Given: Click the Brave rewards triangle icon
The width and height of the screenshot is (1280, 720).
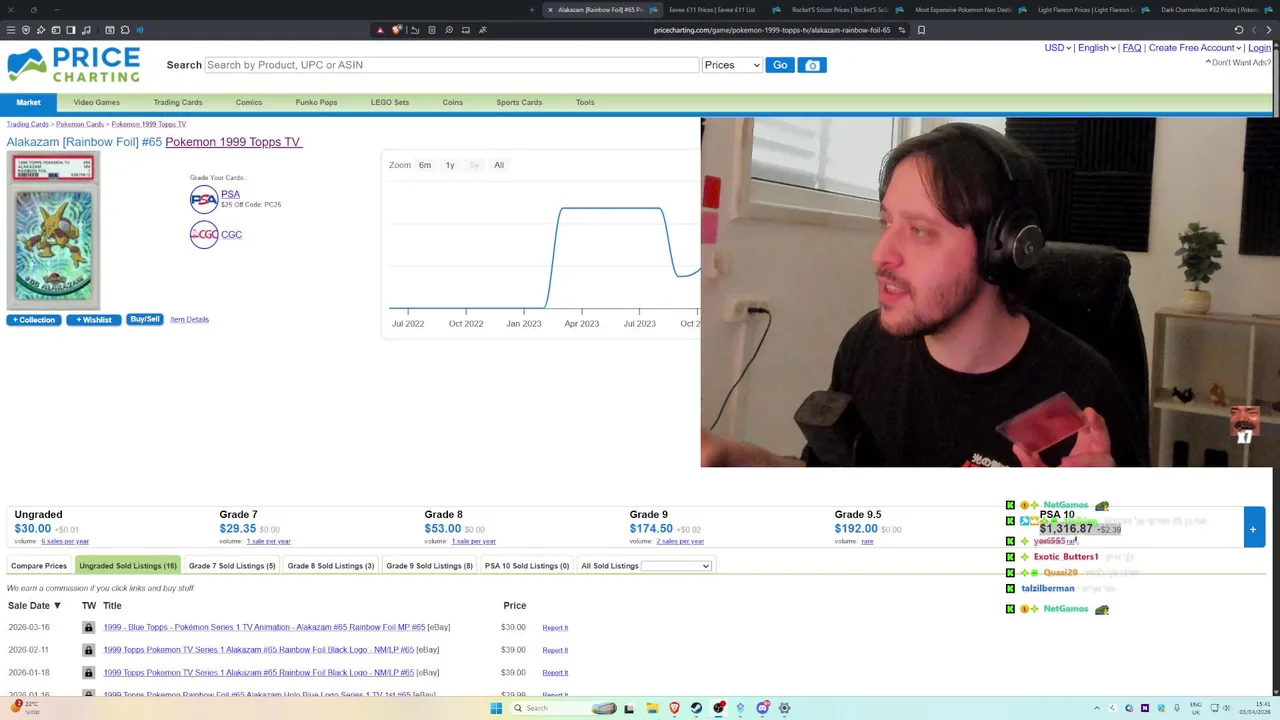Looking at the screenshot, I should click(x=380, y=30).
